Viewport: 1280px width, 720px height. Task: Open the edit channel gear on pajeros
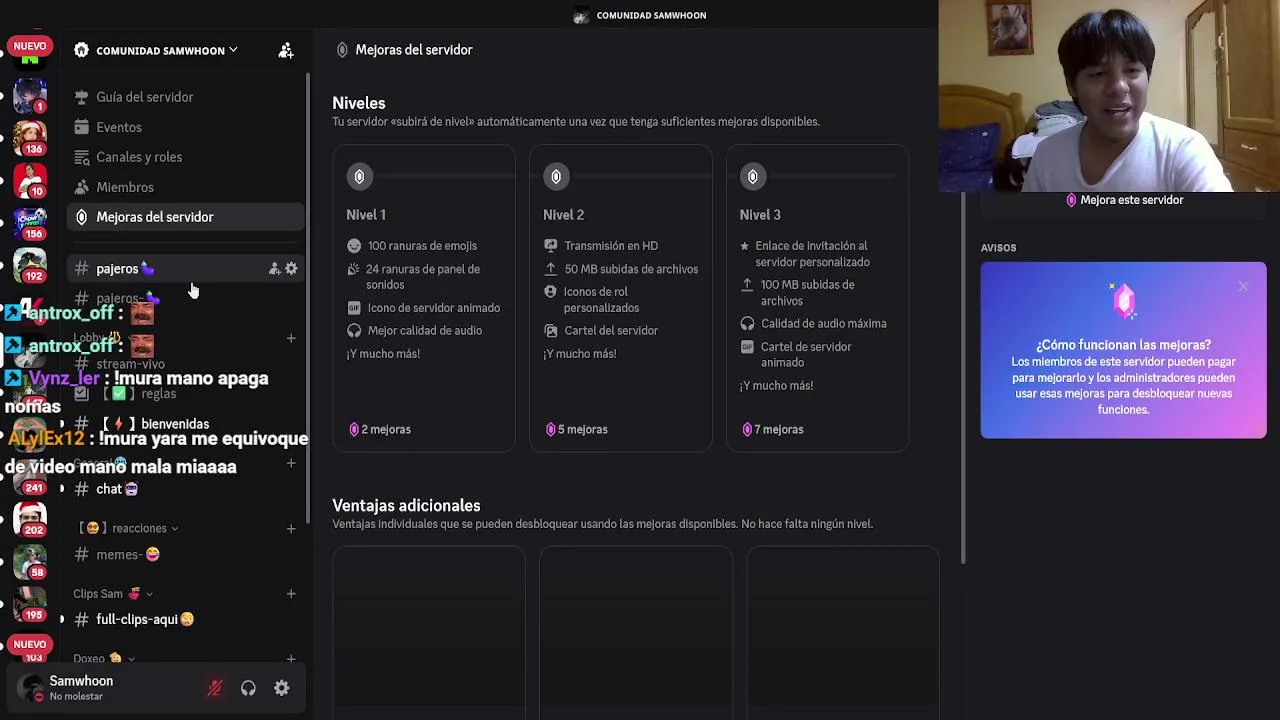coord(291,268)
